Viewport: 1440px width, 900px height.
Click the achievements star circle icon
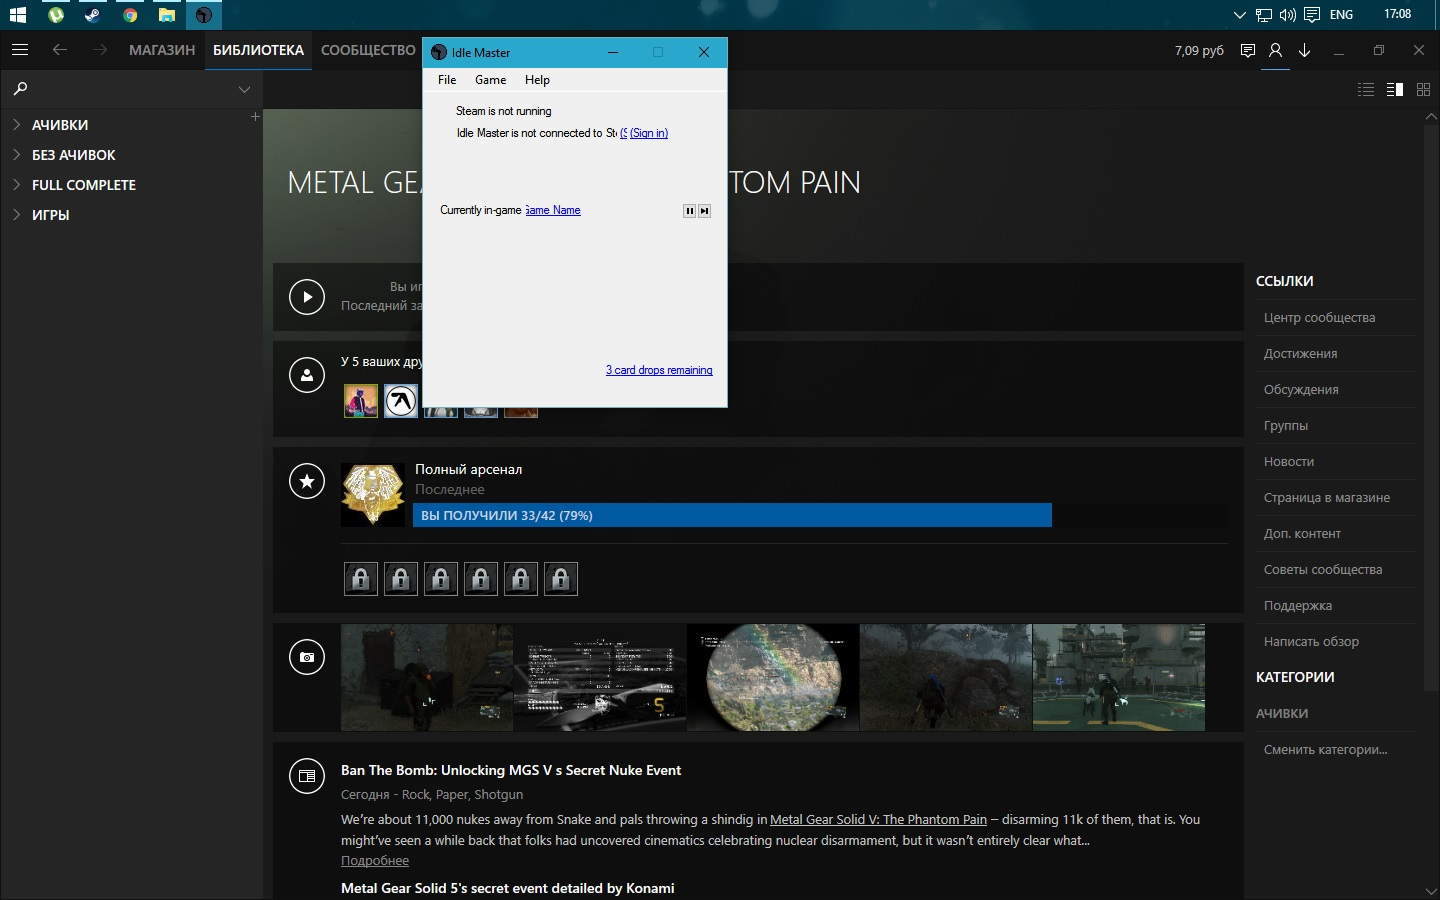307,481
